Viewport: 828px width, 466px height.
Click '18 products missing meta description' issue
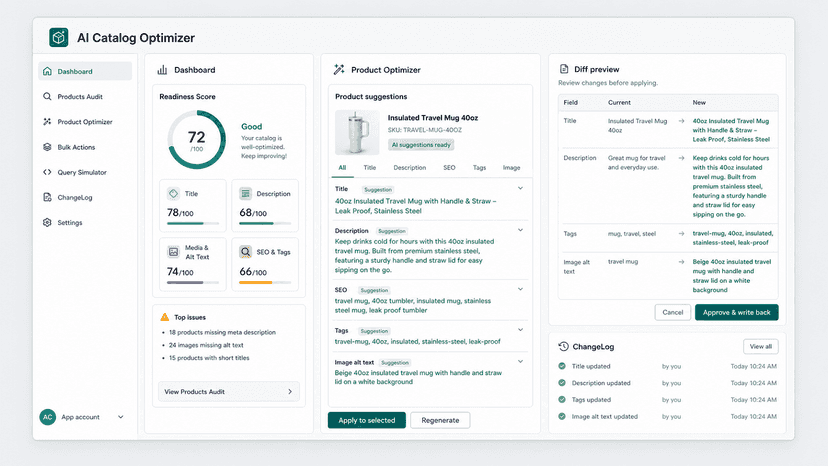click(x=222, y=332)
